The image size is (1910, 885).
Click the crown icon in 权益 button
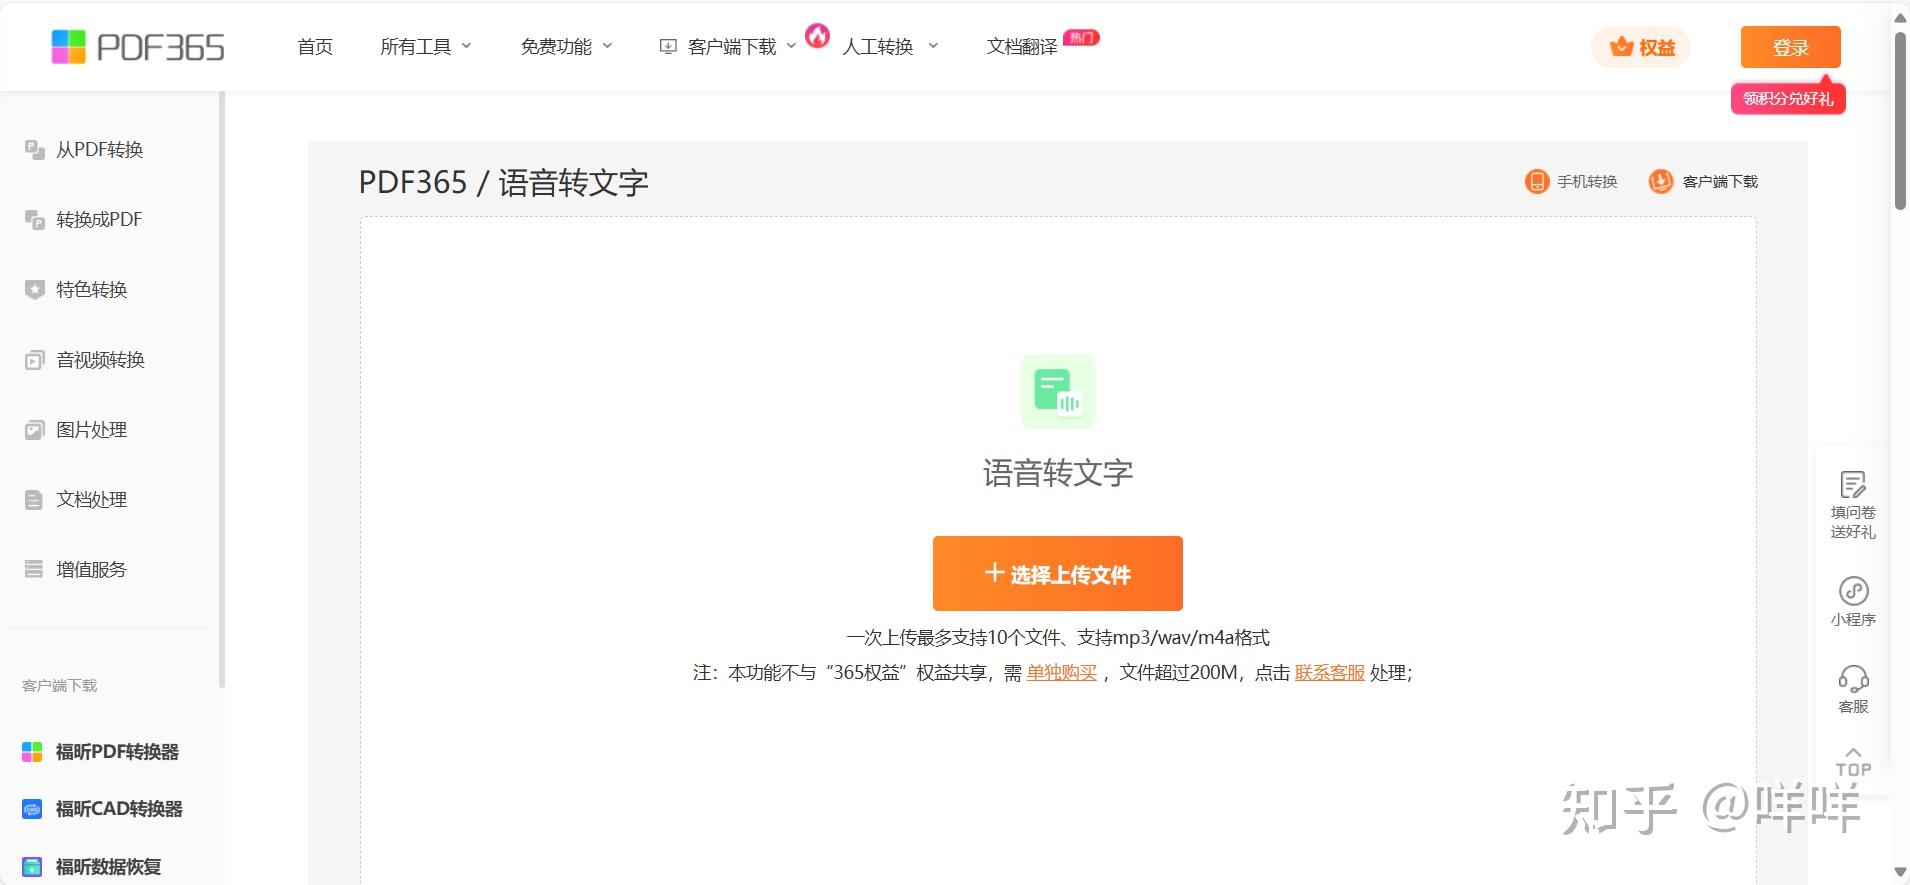pyautogui.click(x=1621, y=47)
